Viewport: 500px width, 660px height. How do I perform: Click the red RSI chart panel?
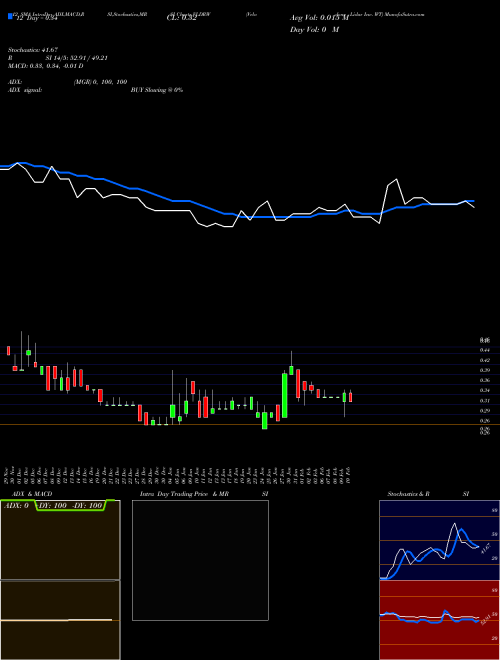[x=439, y=620]
